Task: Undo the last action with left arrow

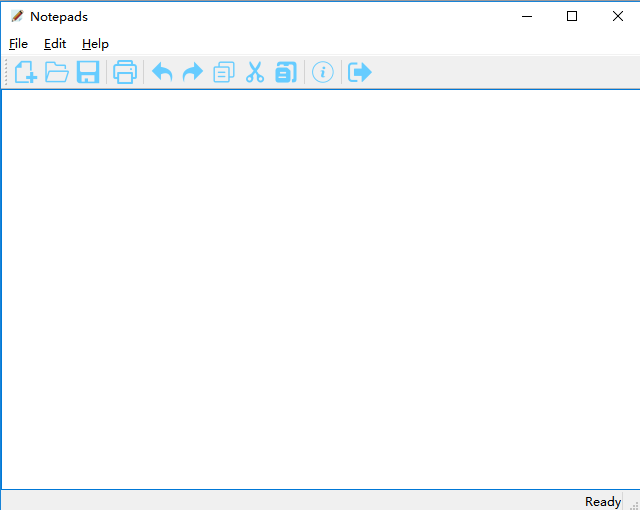Action: point(162,72)
